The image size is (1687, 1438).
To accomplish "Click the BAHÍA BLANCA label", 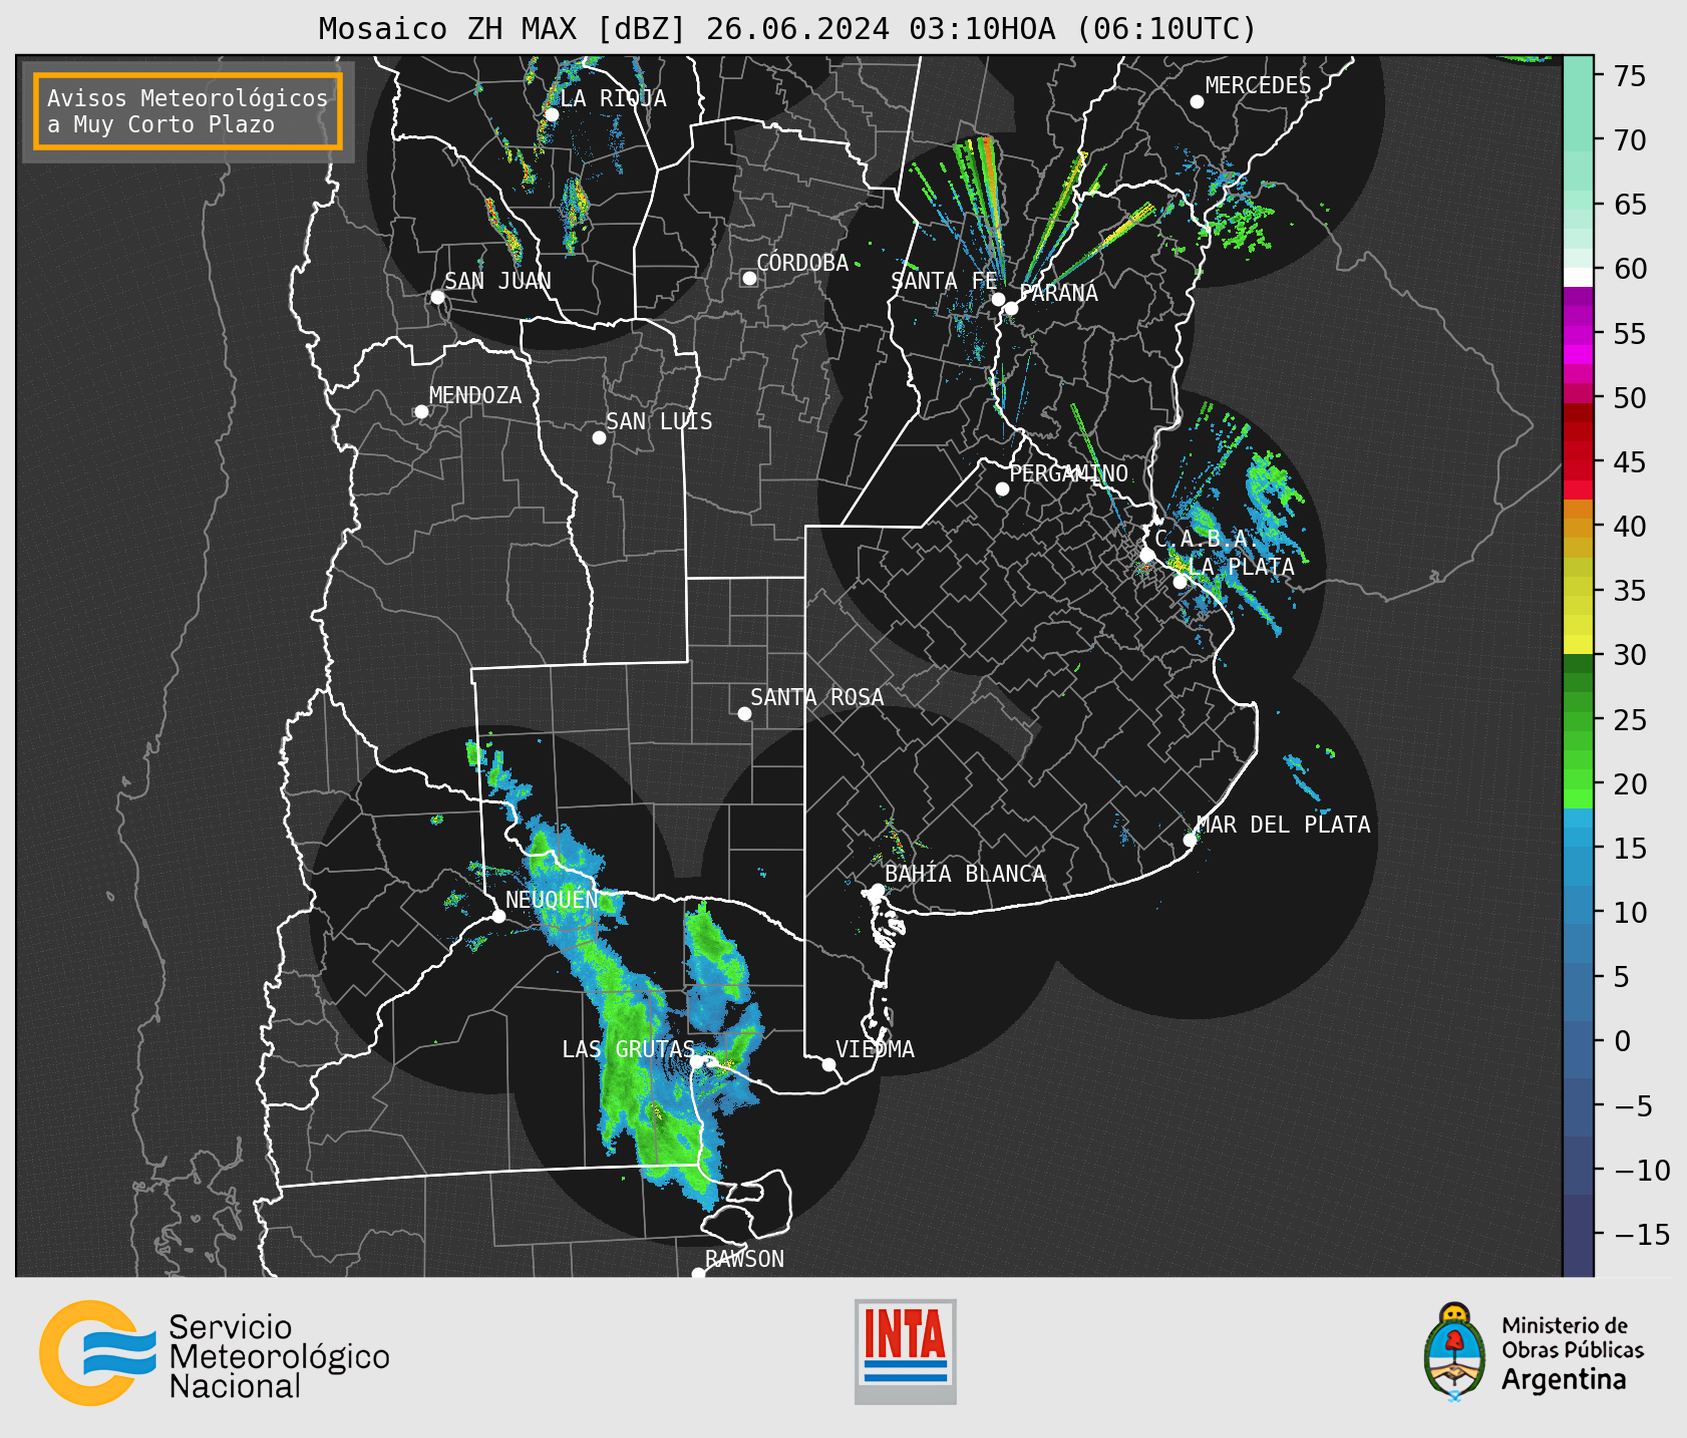I will pyautogui.click(x=965, y=874).
